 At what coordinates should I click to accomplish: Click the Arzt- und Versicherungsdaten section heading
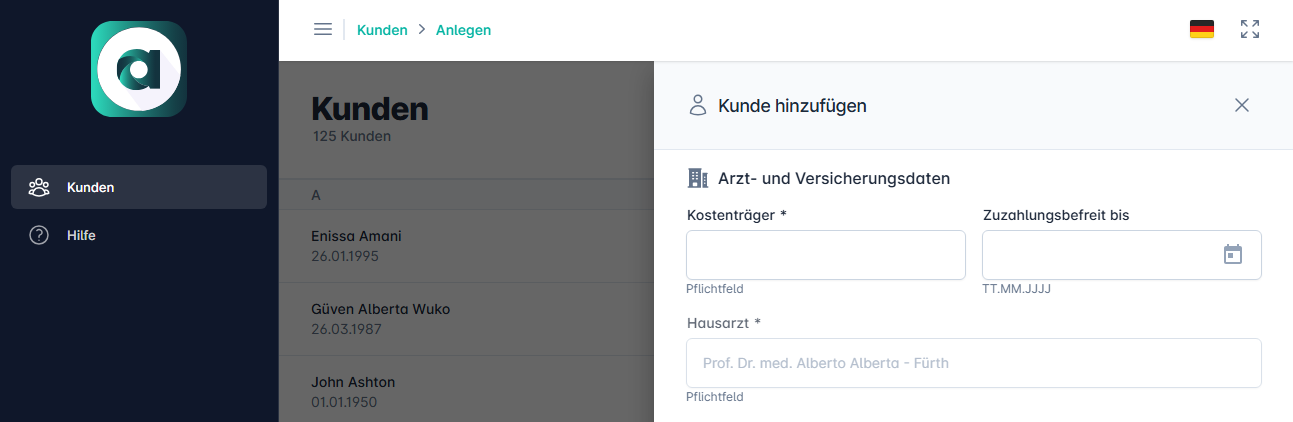833,178
